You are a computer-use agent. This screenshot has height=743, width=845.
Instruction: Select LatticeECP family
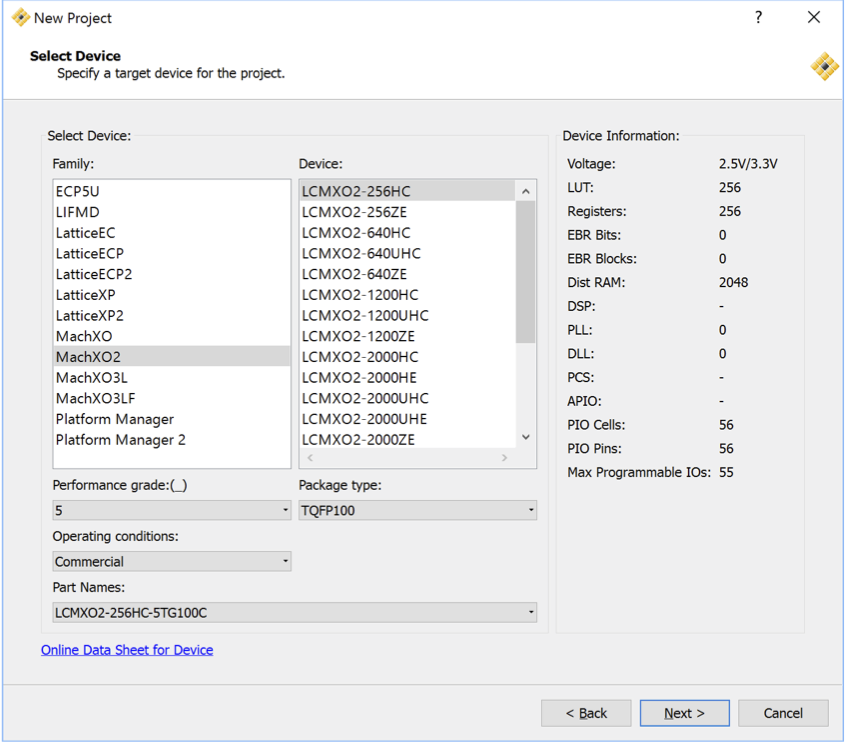pyautogui.click(x=171, y=253)
